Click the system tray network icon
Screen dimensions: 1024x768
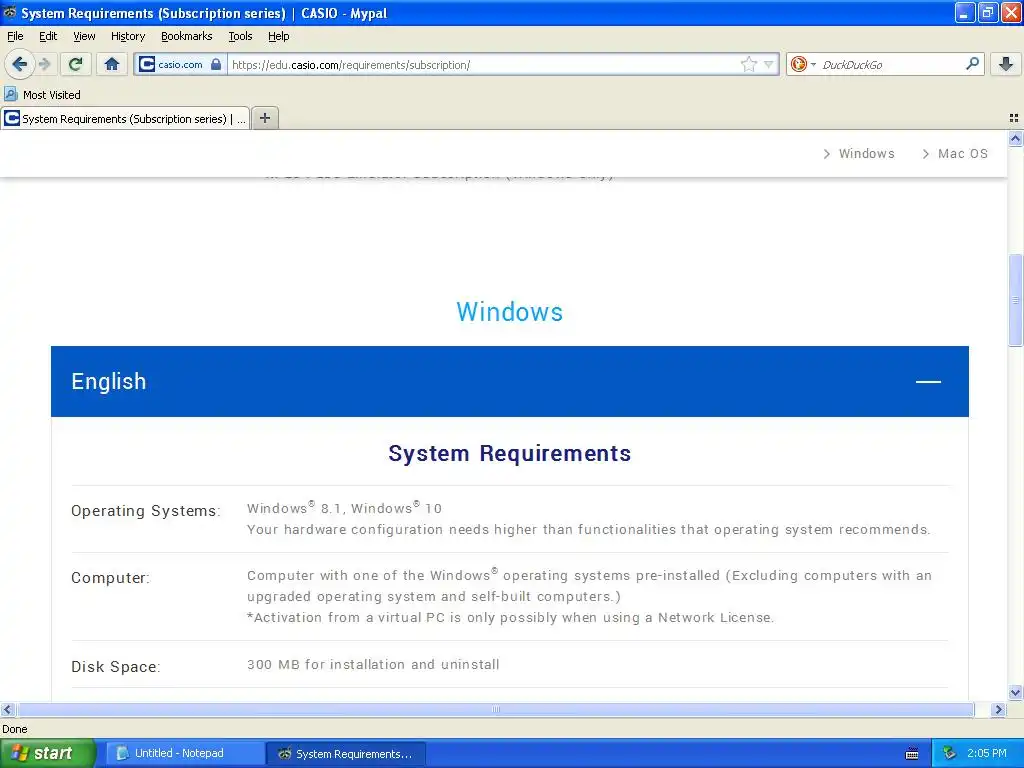pyautogui.click(x=949, y=753)
